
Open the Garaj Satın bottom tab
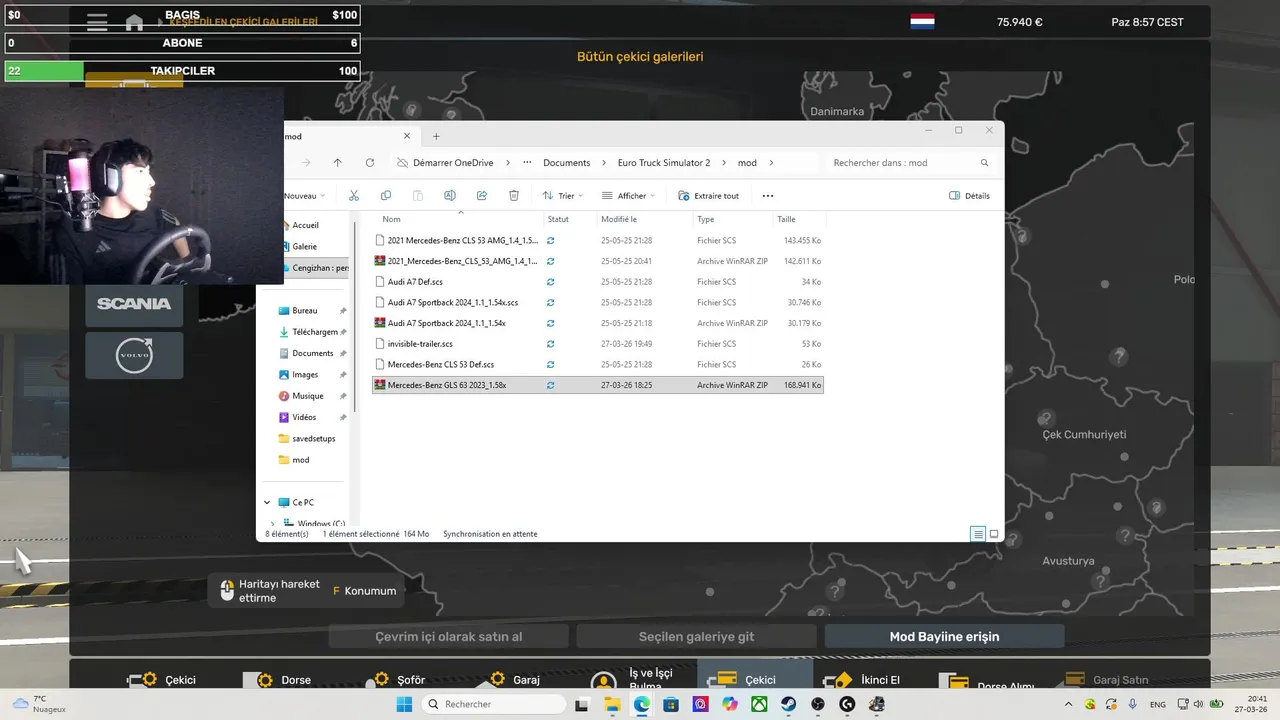pos(1108,679)
